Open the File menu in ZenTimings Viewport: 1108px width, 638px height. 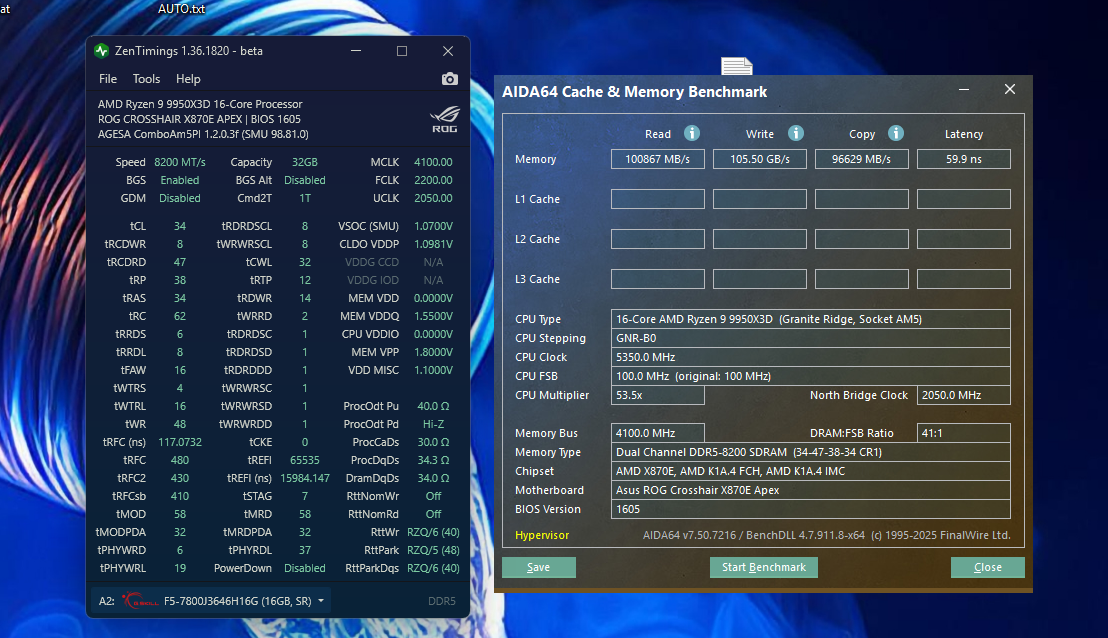pos(108,79)
